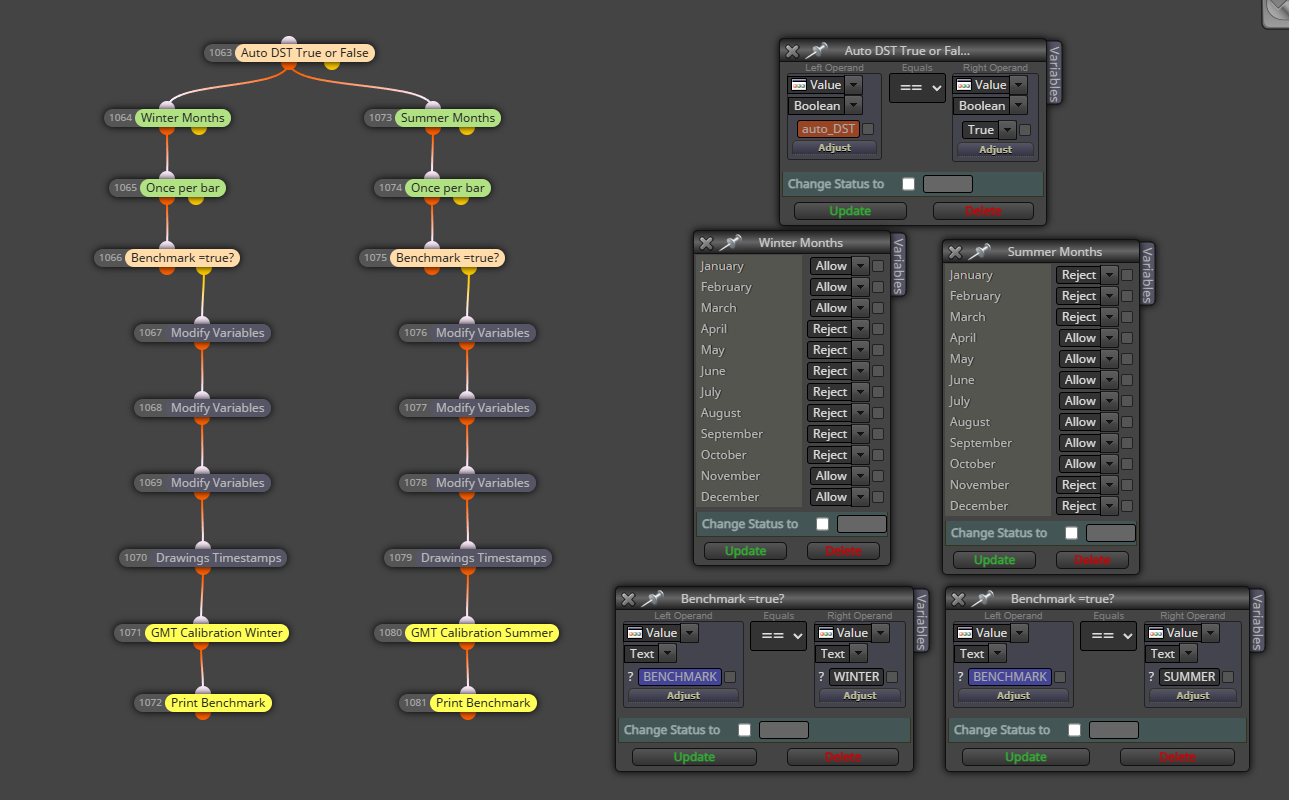Click the auto_DST variable field
This screenshot has width=1289, height=800.
click(x=828, y=129)
